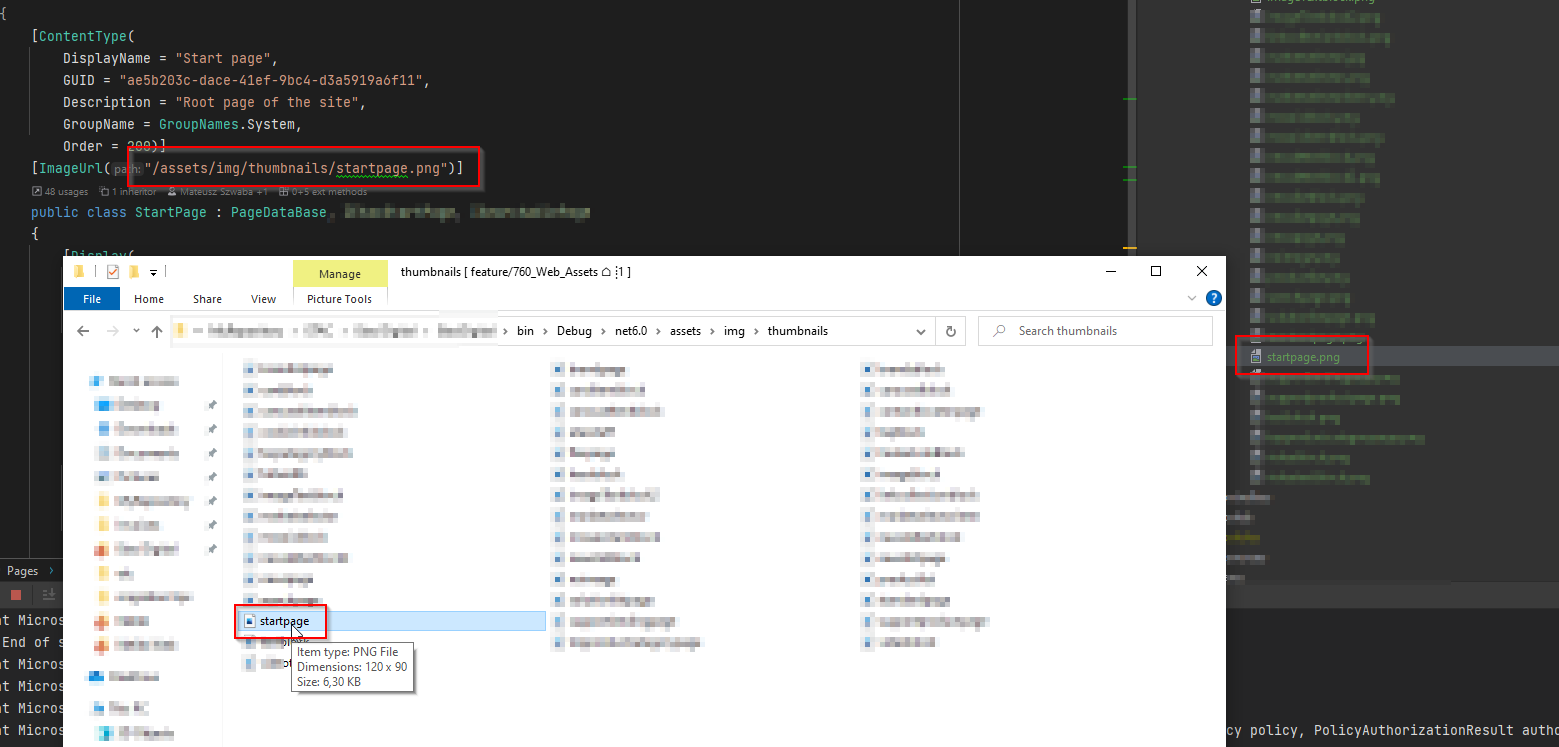
Task: Click the net6.0 breadcrumb segment
Action: coord(629,331)
